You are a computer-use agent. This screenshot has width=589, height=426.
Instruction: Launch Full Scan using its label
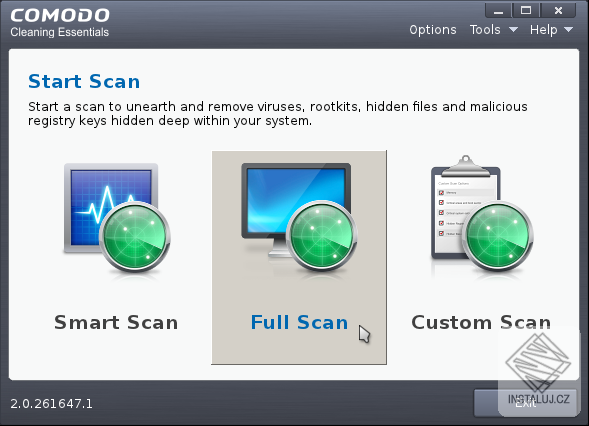point(299,322)
